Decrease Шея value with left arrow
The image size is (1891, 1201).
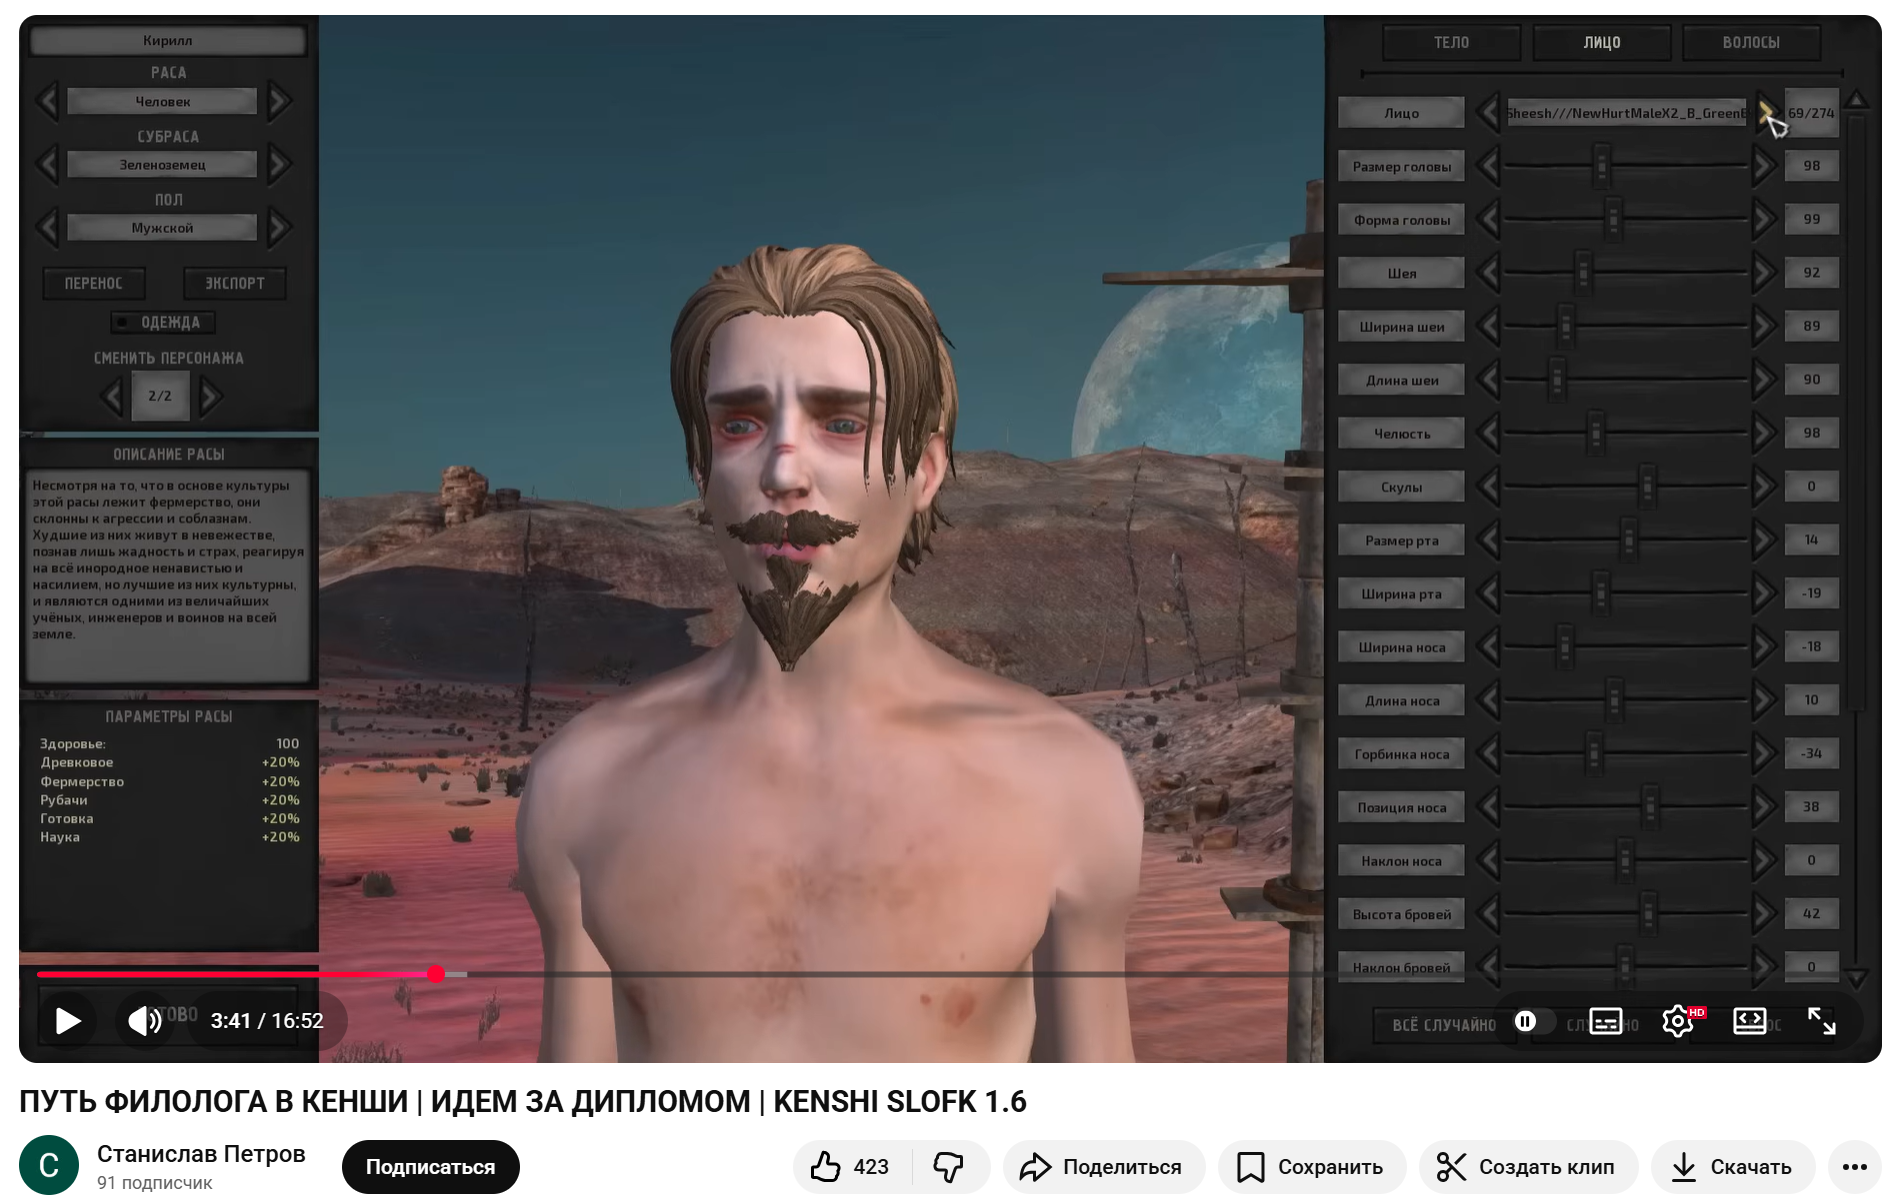pos(1488,273)
